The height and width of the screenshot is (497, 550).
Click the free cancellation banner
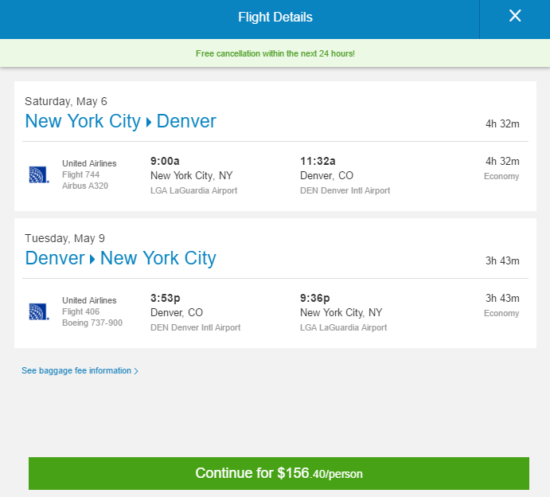275,53
